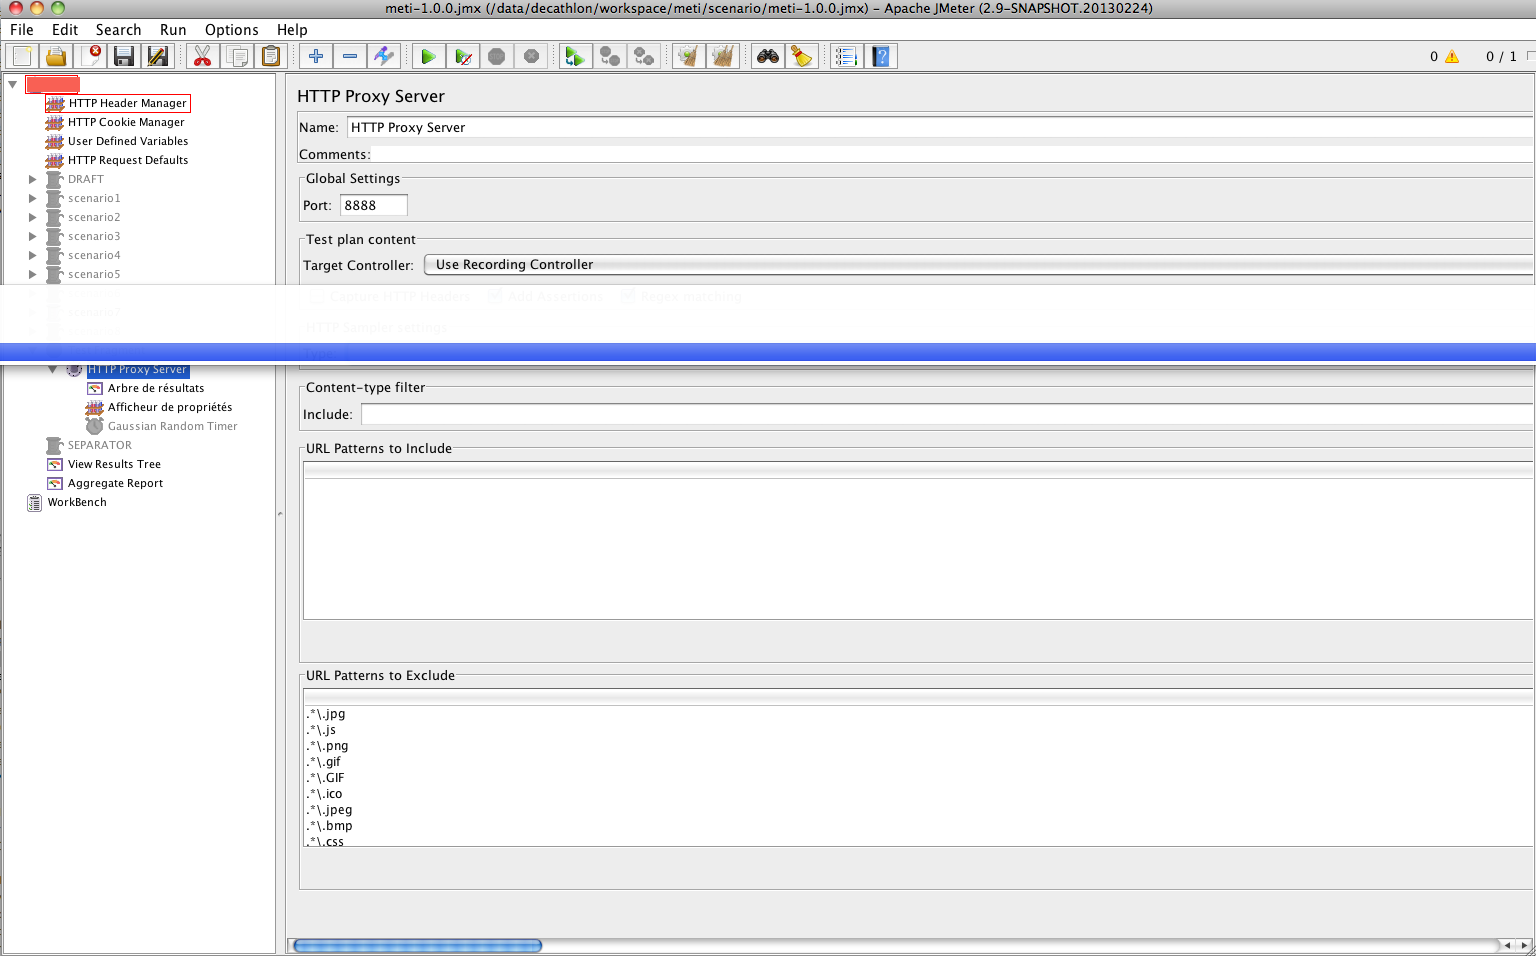Viewport: 1536px width, 956px height.
Task: Select Aggregate Report in the tree
Action: point(115,483)
